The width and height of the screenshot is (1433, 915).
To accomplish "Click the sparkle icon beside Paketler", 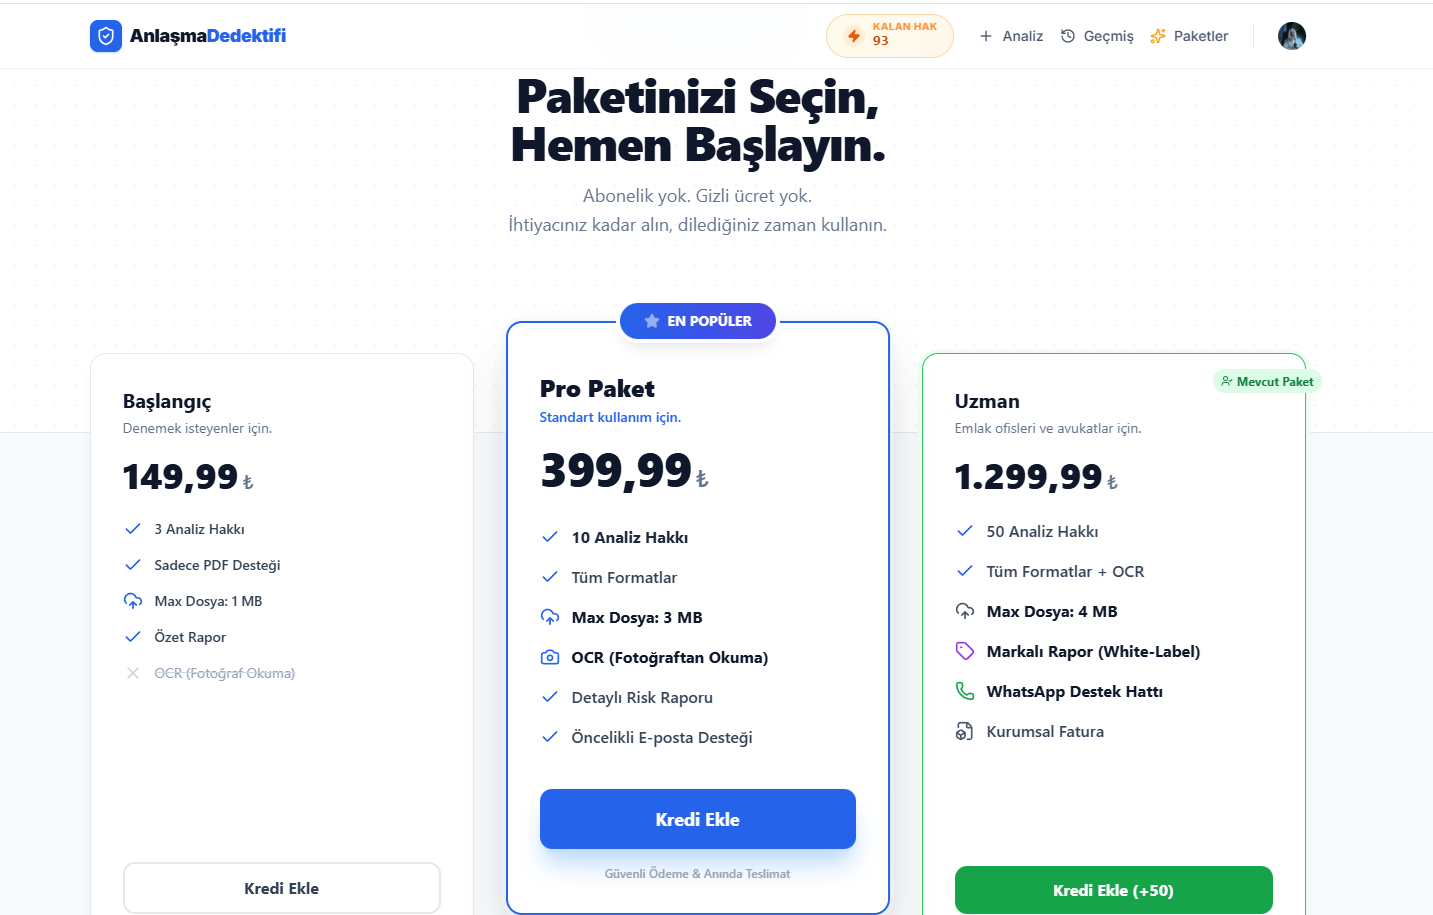I will [1158, 36].
